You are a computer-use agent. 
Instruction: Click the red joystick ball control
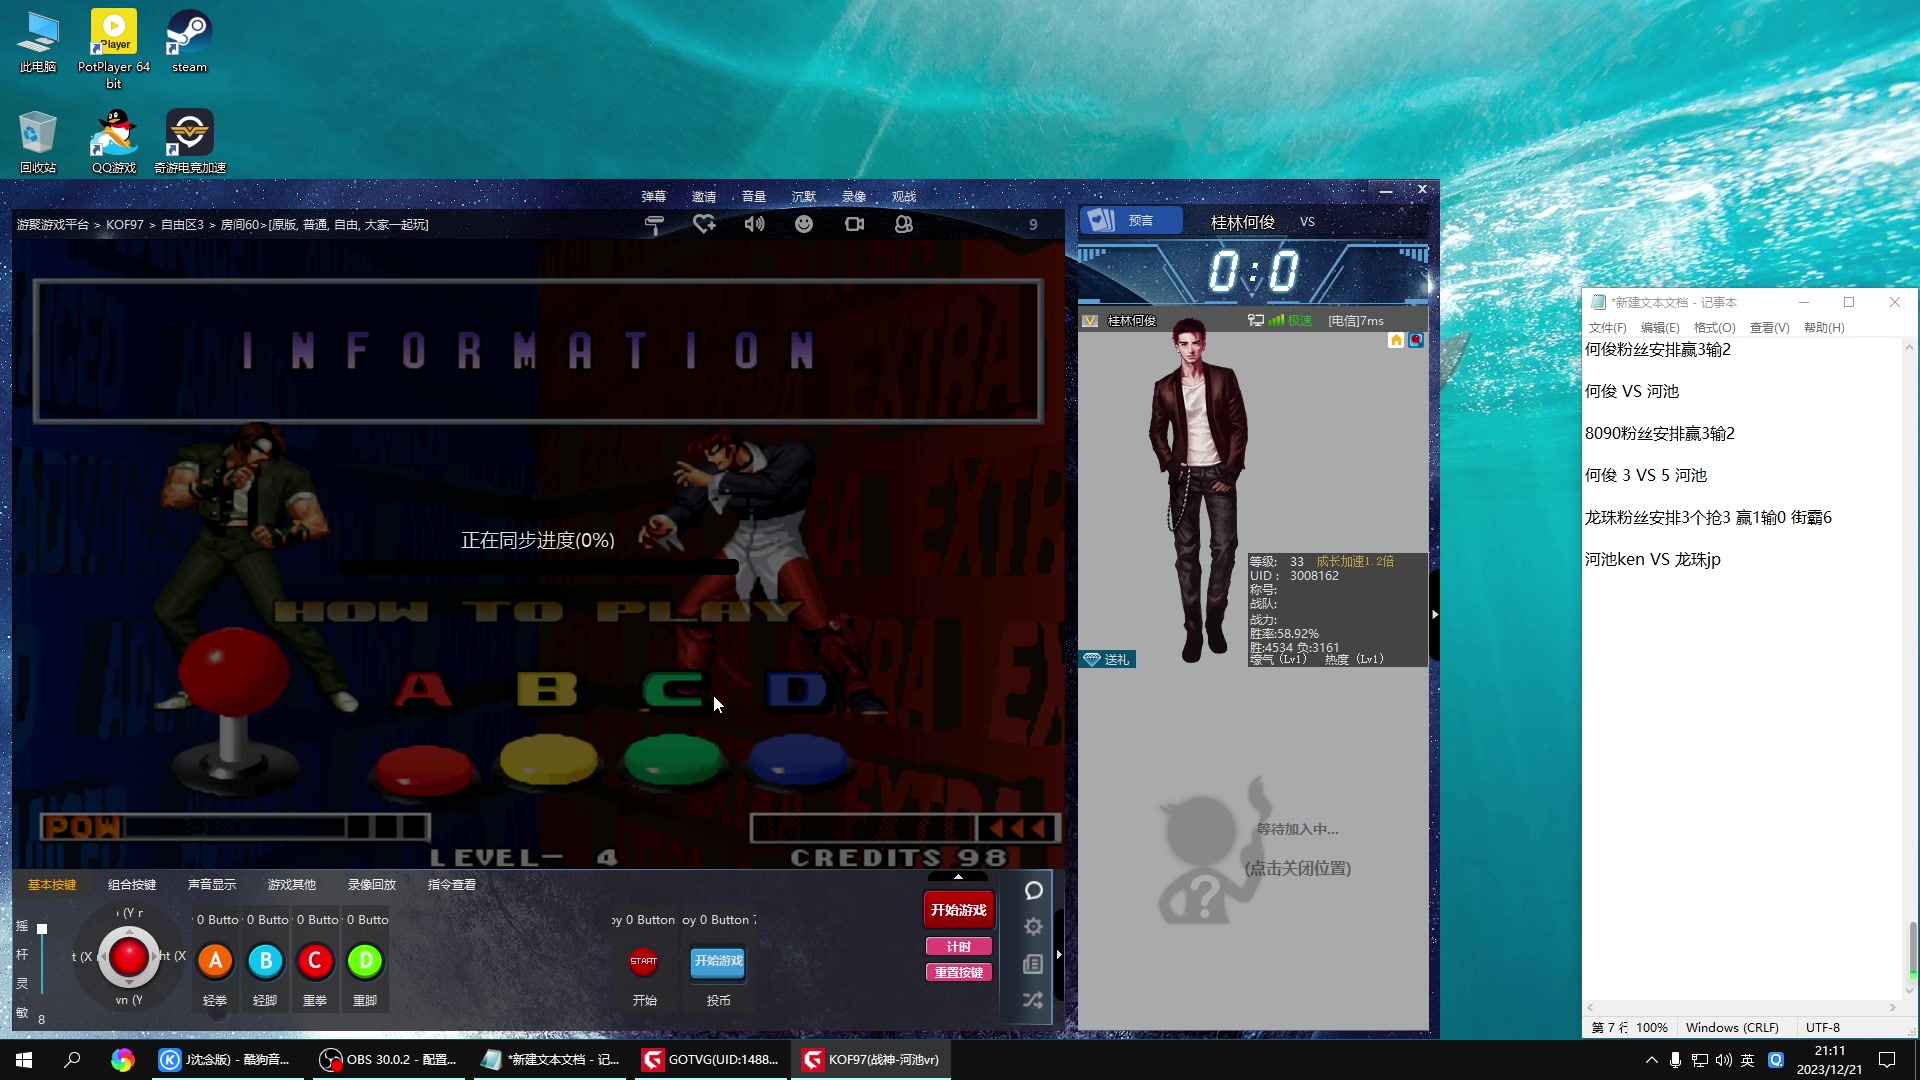(128, 957)
